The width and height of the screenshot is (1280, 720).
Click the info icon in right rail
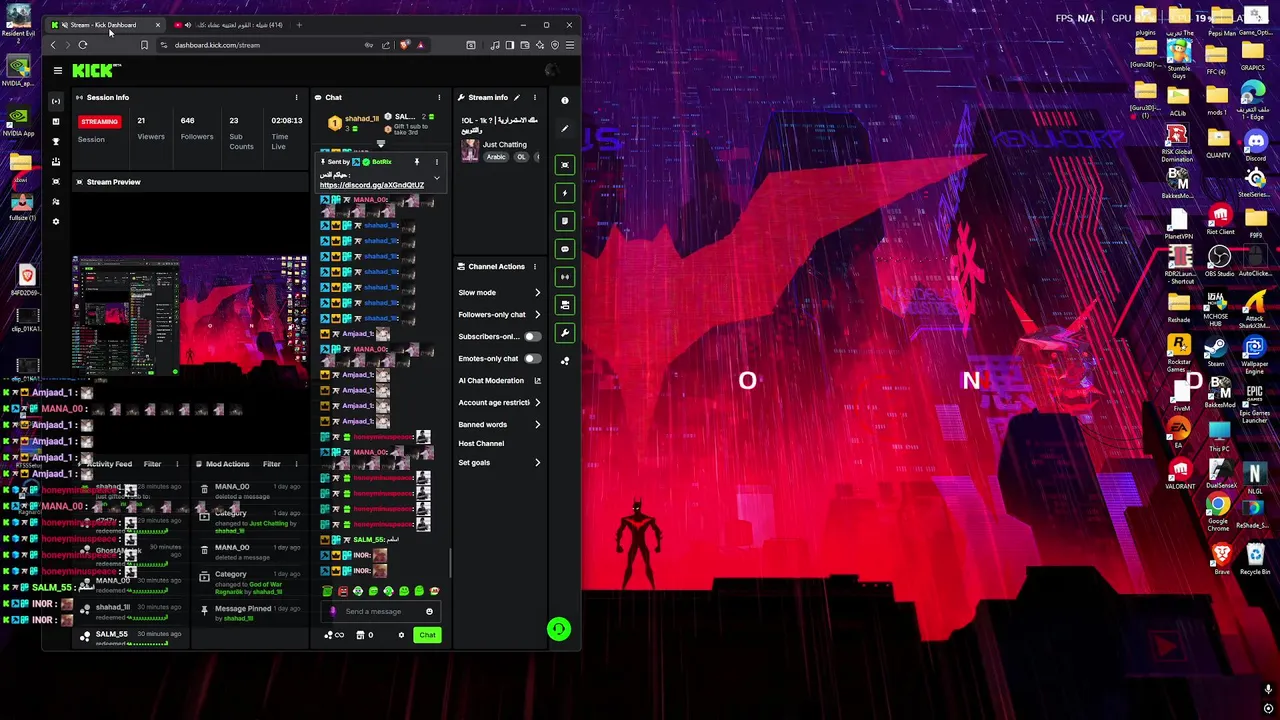click(565, 100)
